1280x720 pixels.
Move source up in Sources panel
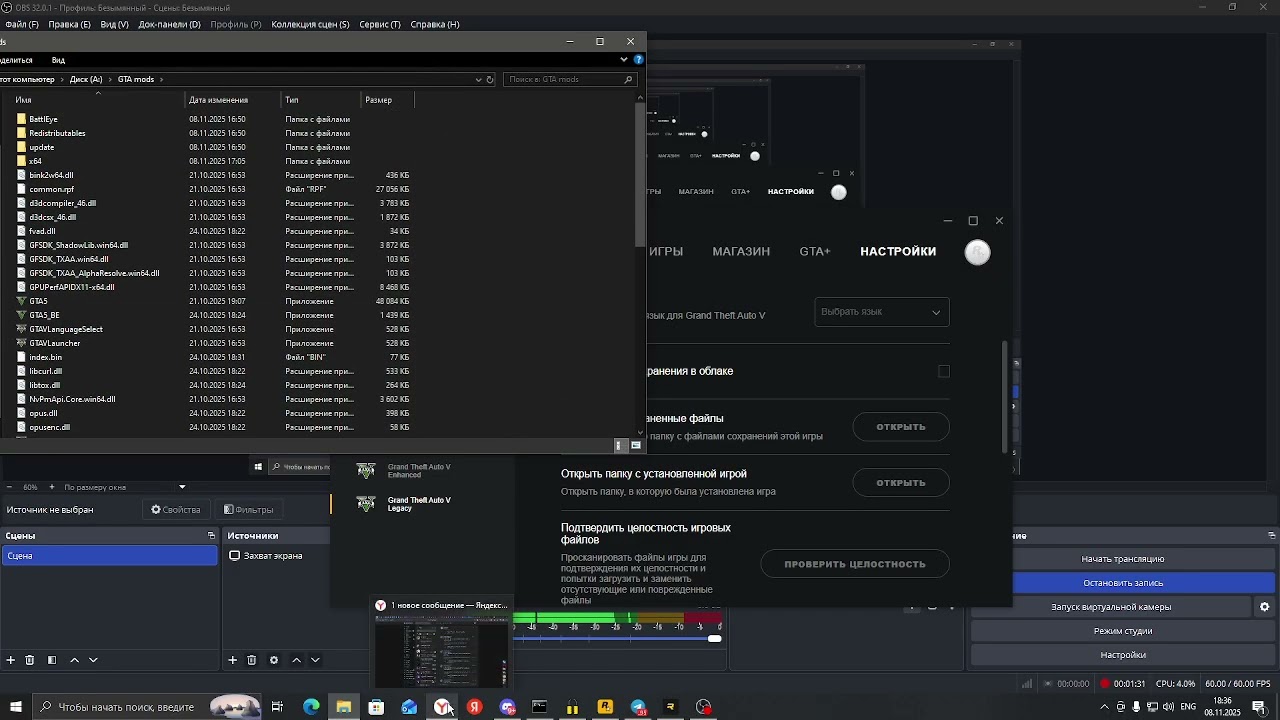tap(296, 660)
